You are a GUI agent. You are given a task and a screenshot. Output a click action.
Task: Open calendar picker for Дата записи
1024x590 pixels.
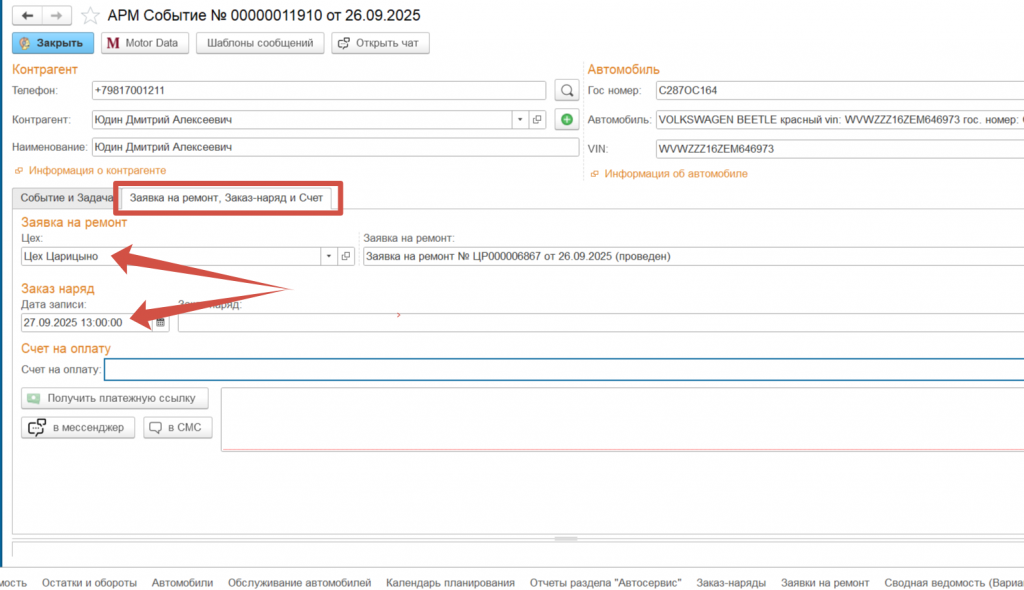pyautogui.click(x=160, y=323)
